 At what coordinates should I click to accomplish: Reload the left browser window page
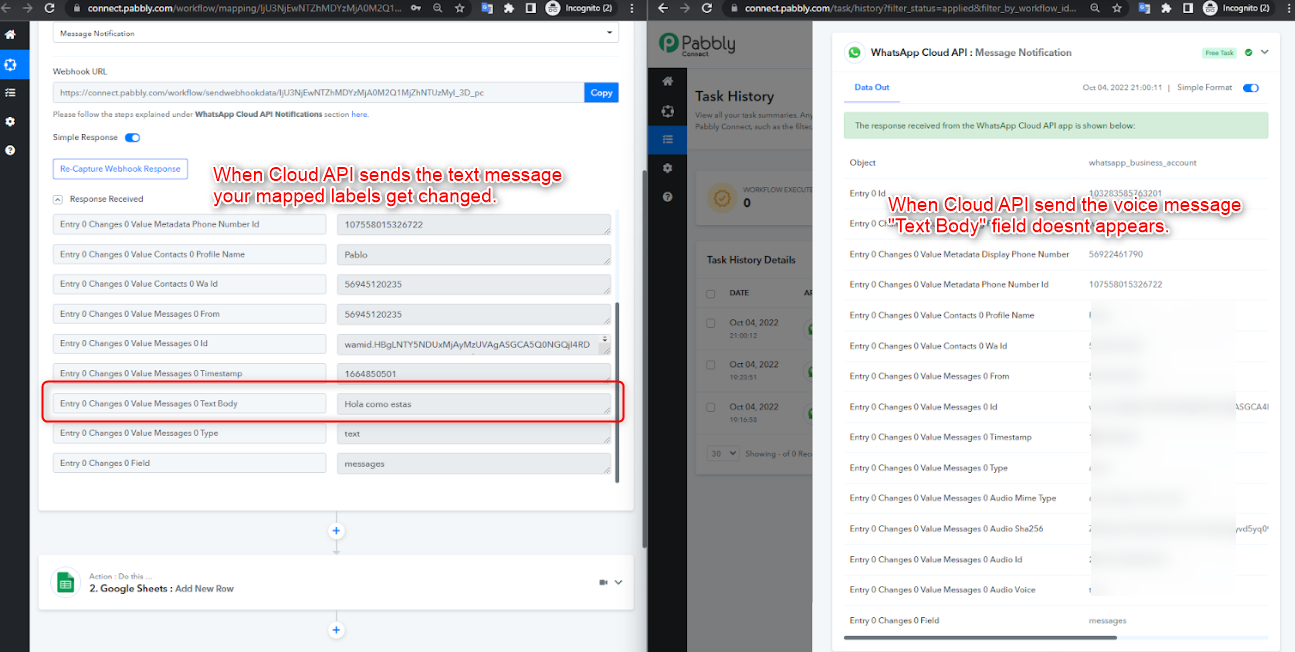pos(51,8)
